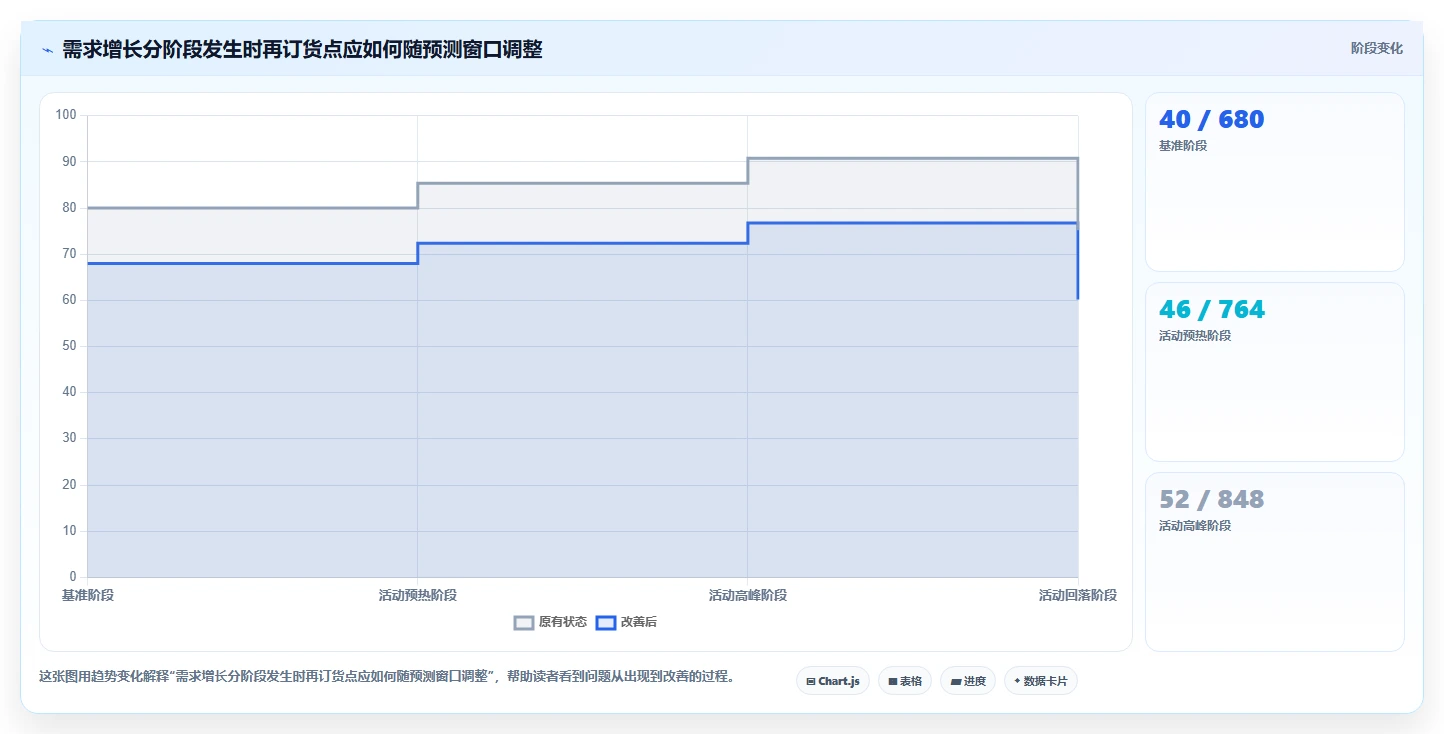
Task: Click the 90 y-axis tick label
Action: pos(70,161)
